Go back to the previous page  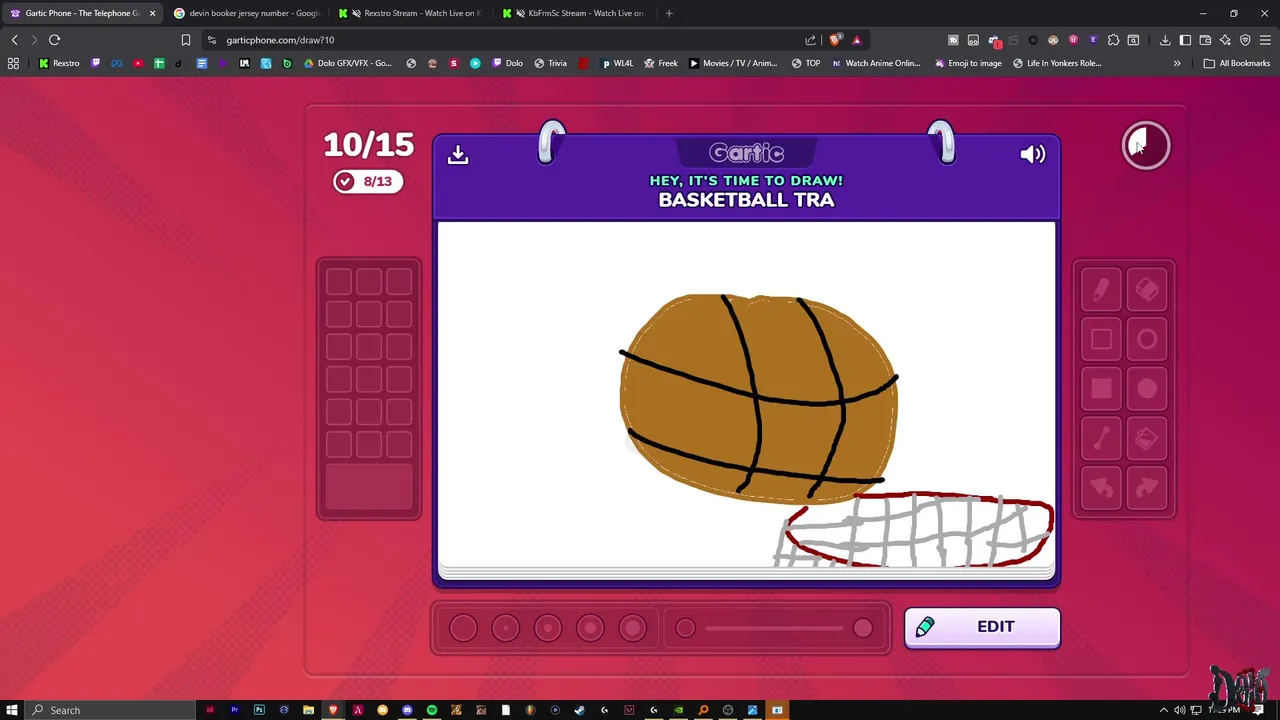coord(14,40)
